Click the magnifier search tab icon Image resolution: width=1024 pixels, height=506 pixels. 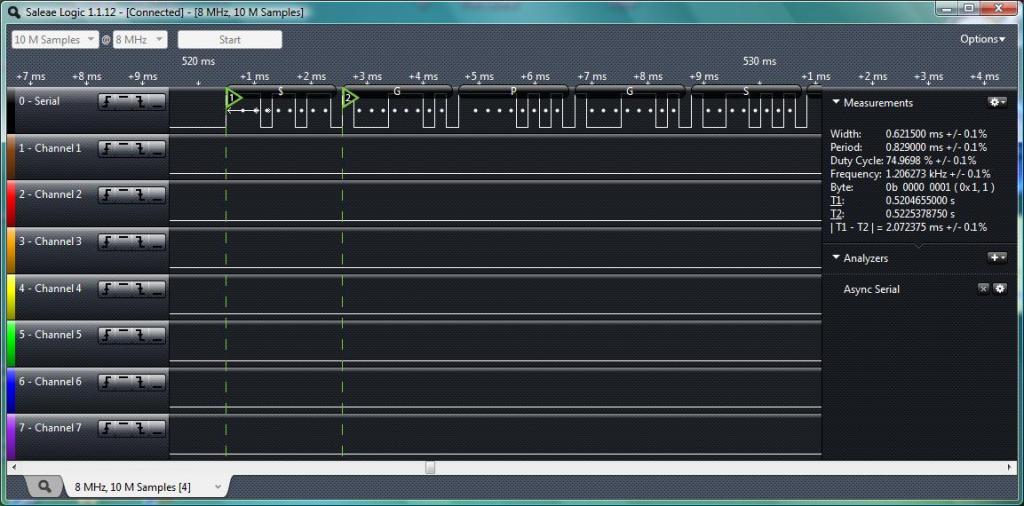(45, 487)
